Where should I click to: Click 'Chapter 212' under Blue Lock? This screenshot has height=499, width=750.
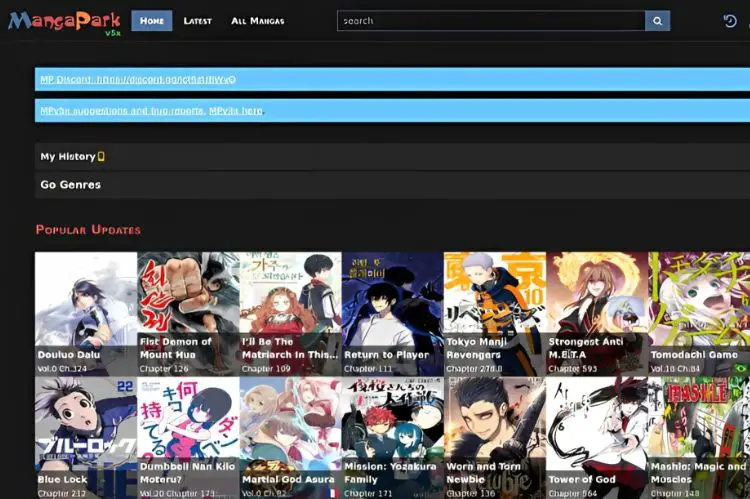[x=62, y=493]
